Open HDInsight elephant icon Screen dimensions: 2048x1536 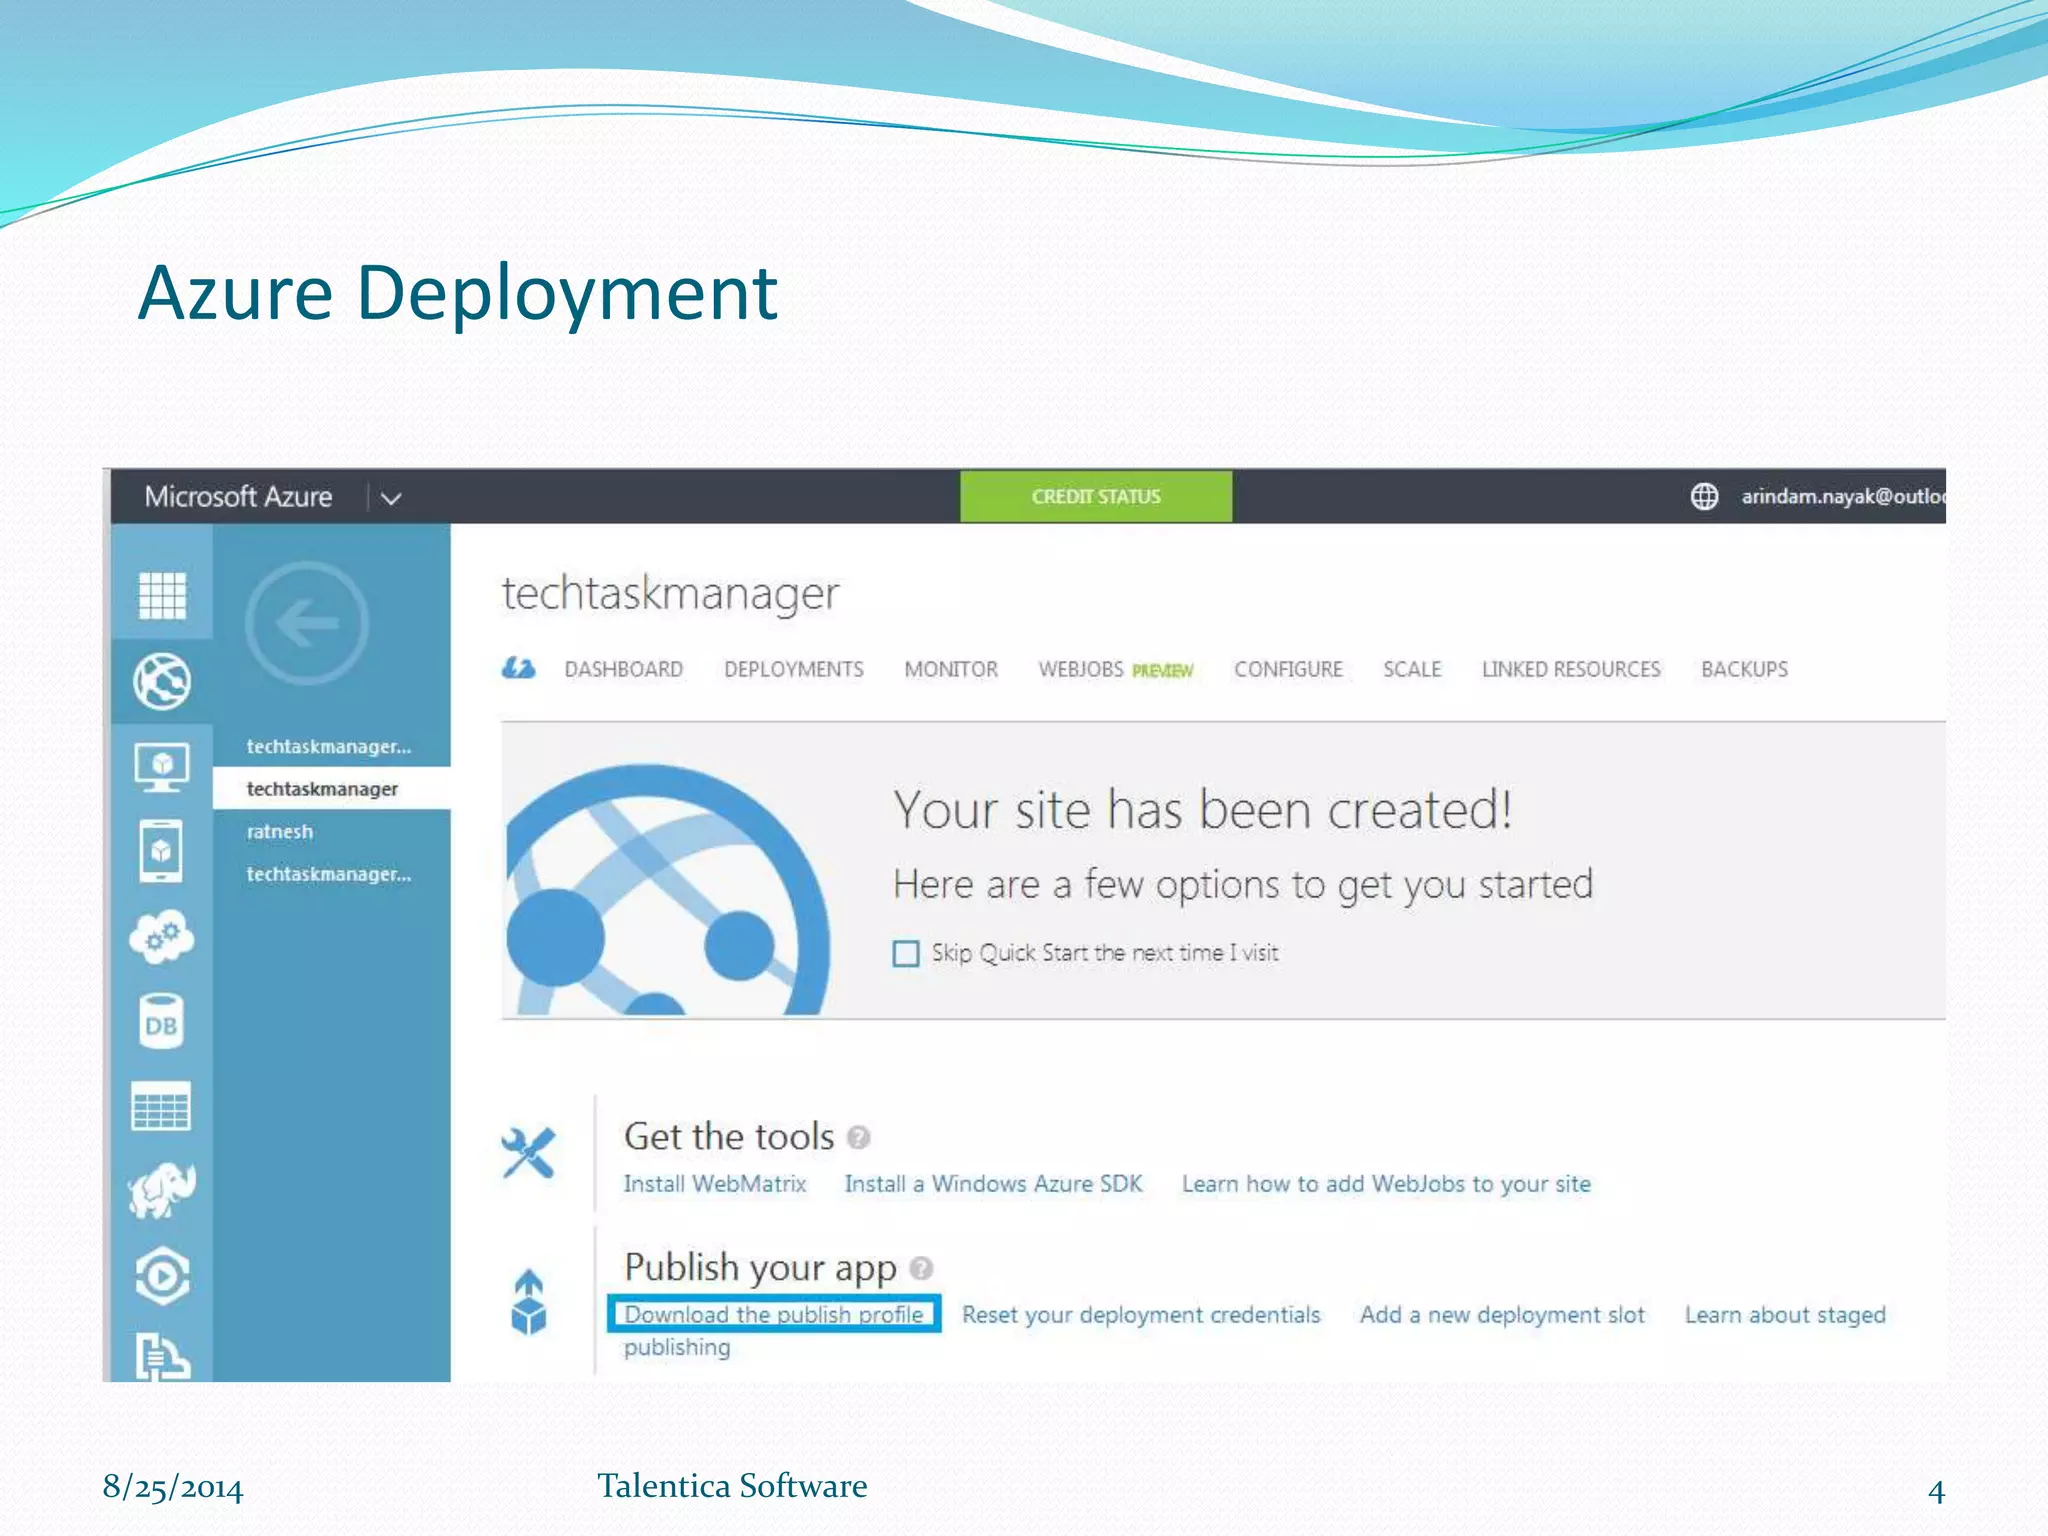click(x=162, y=1191)
